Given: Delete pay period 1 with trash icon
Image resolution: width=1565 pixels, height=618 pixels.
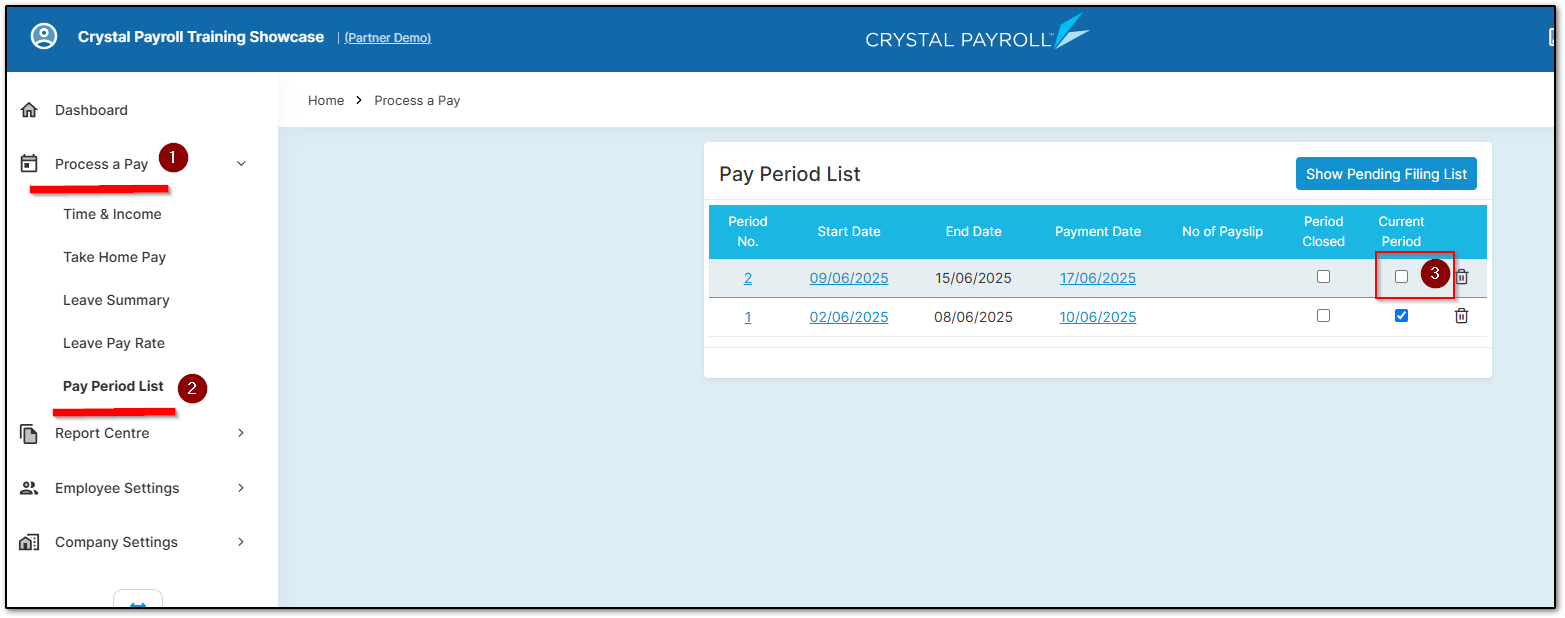Looking at the screenshot, I should pyautogui.click(x=1461, y=316).
